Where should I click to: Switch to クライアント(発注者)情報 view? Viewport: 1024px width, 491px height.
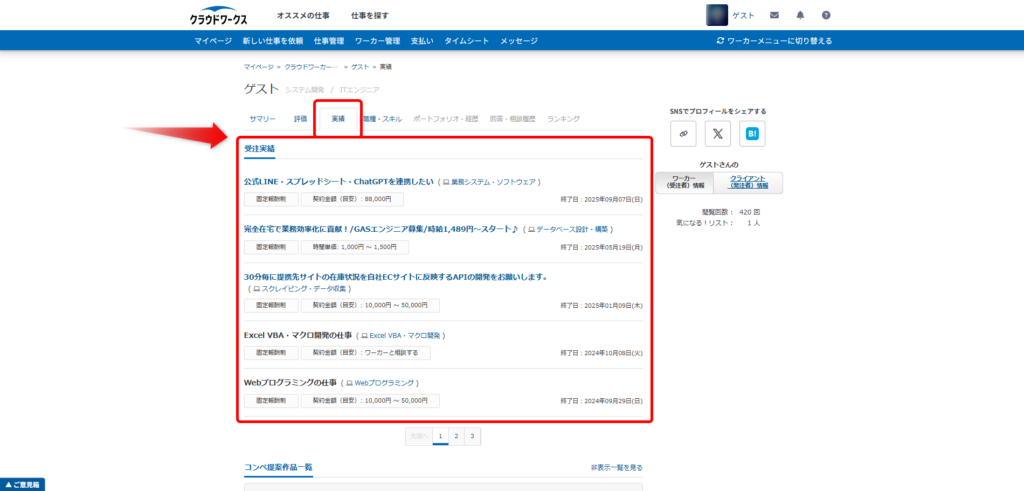749,182
